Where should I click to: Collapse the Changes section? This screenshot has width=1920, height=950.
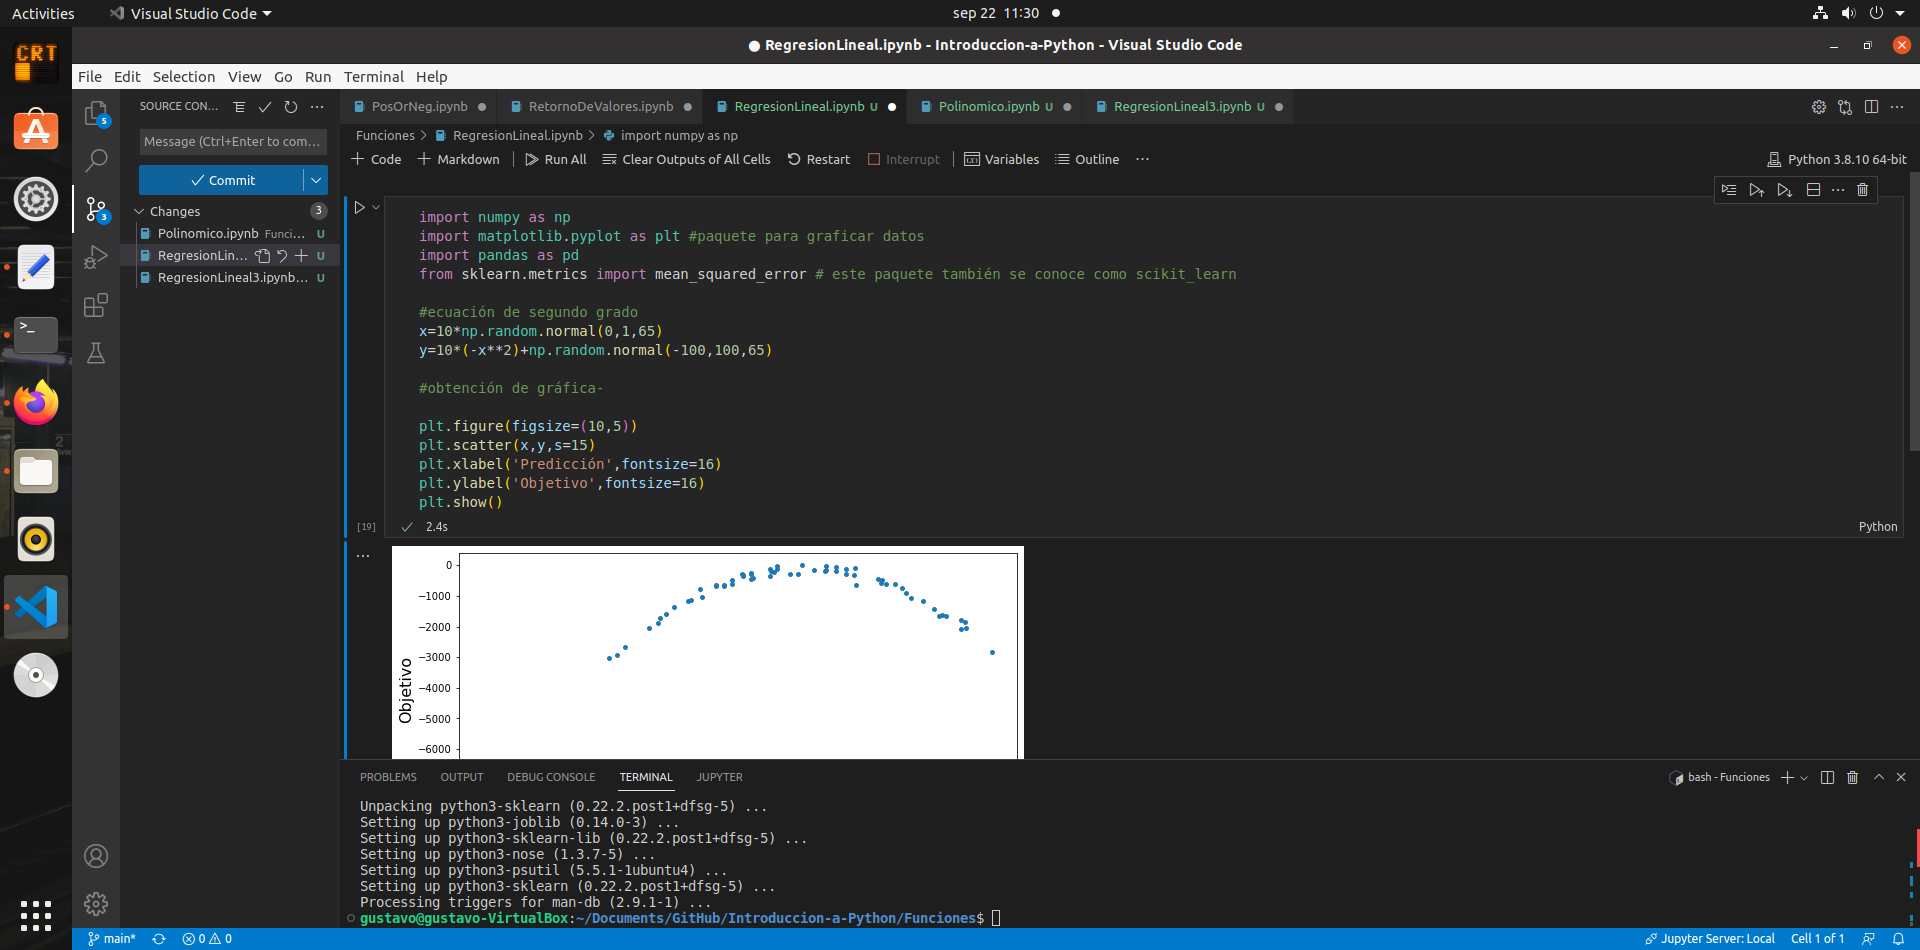pos(139,211)
